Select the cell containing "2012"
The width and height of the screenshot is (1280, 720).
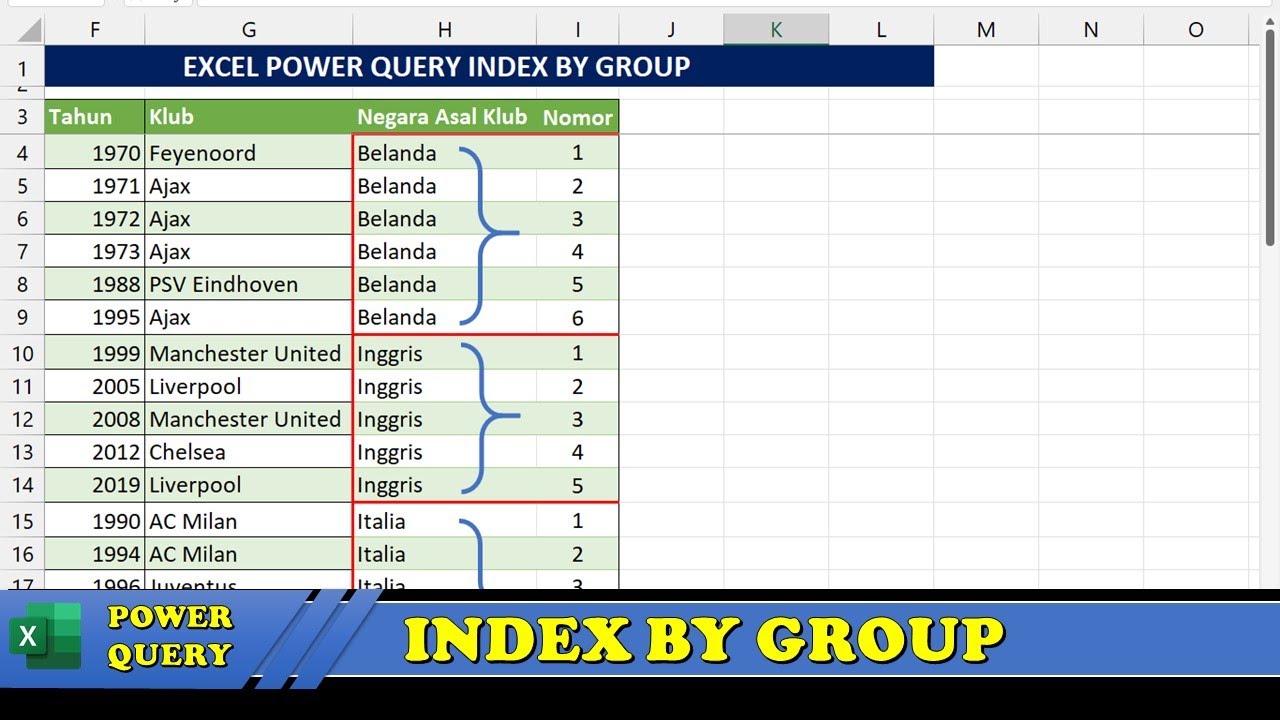tap(95, 452)
